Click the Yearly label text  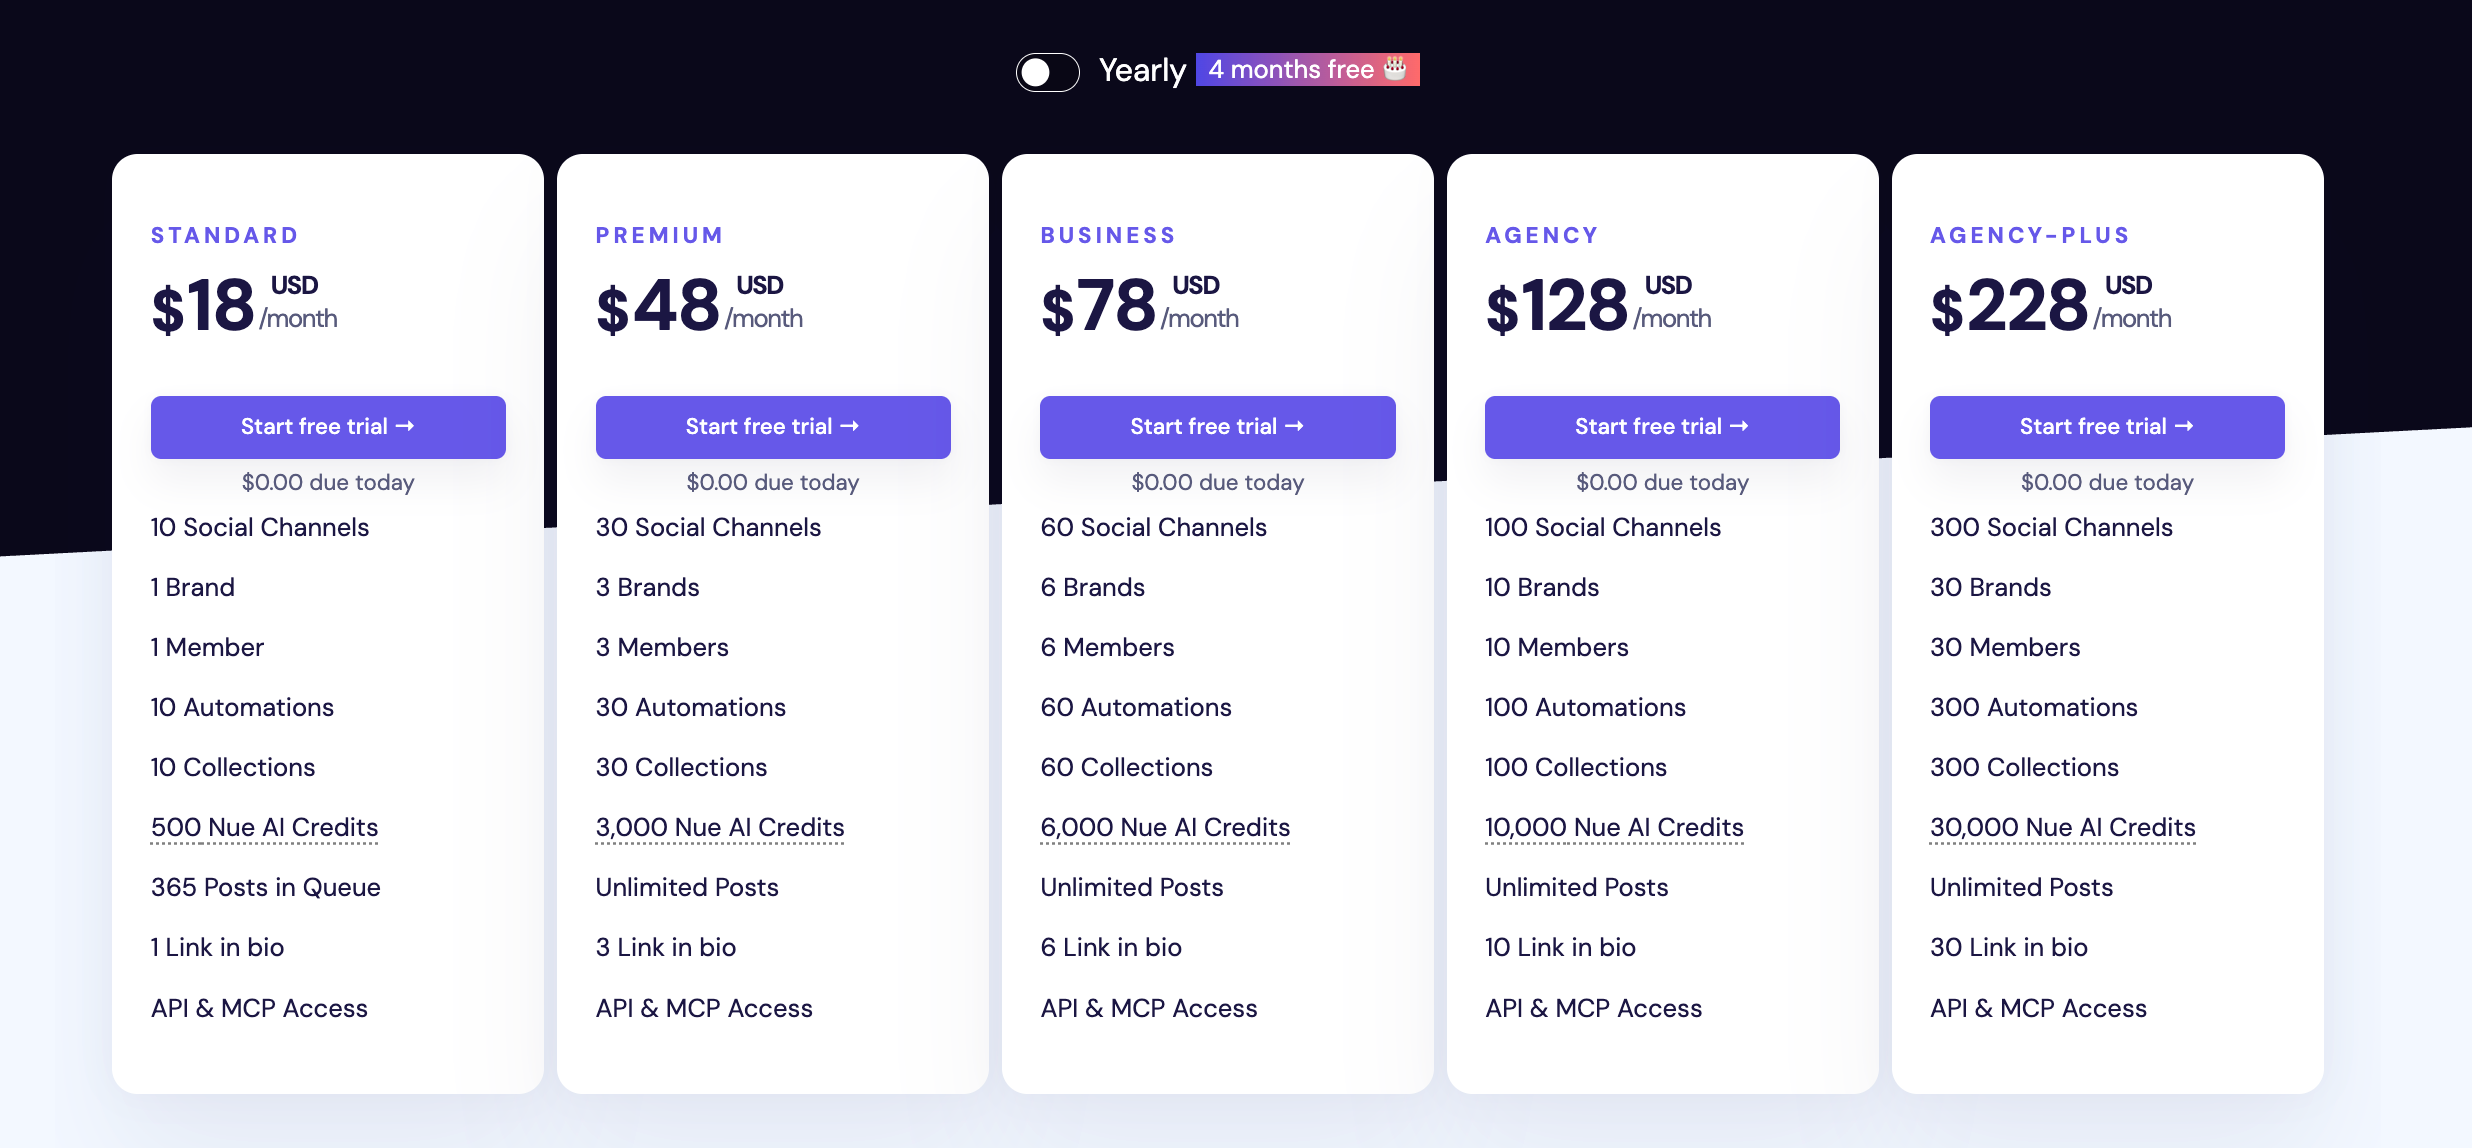pyautogui.click(x=1142, y=70)
